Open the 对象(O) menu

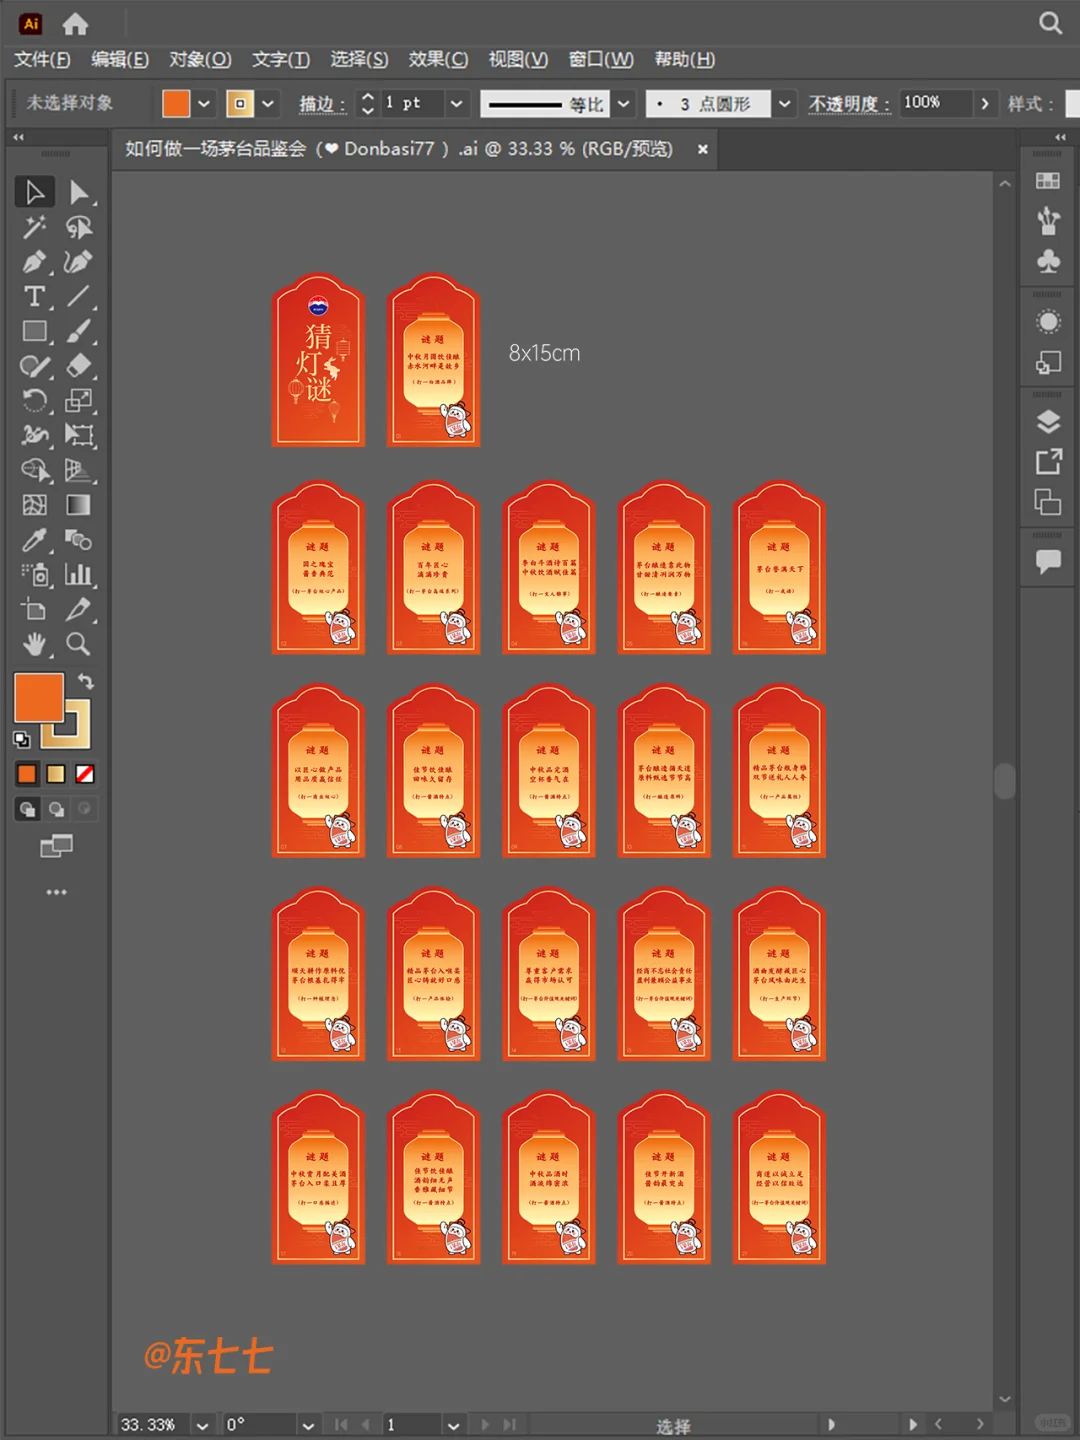pyautogui.click(x=200, y=59)
